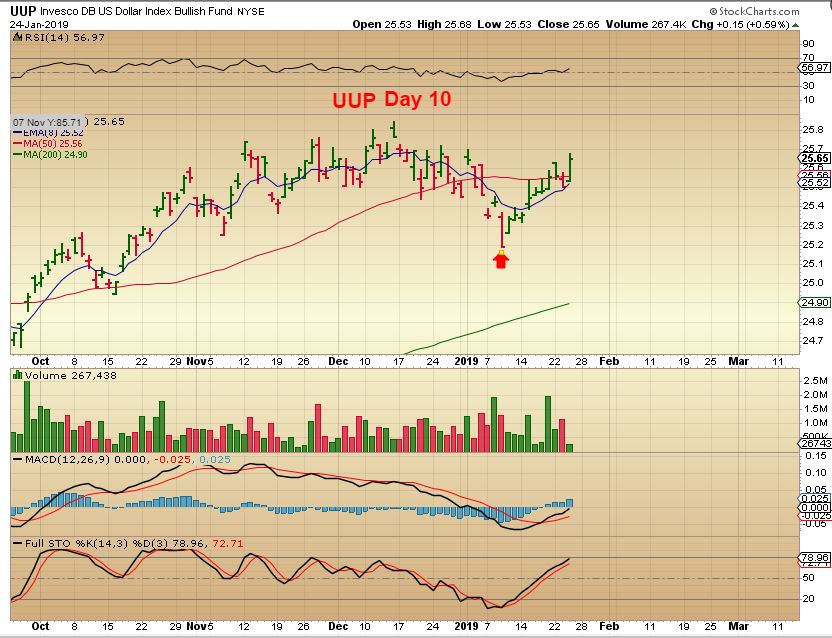
Task: Click the Oct label on the bottom stochastic date axis
Action: (40, 626)
